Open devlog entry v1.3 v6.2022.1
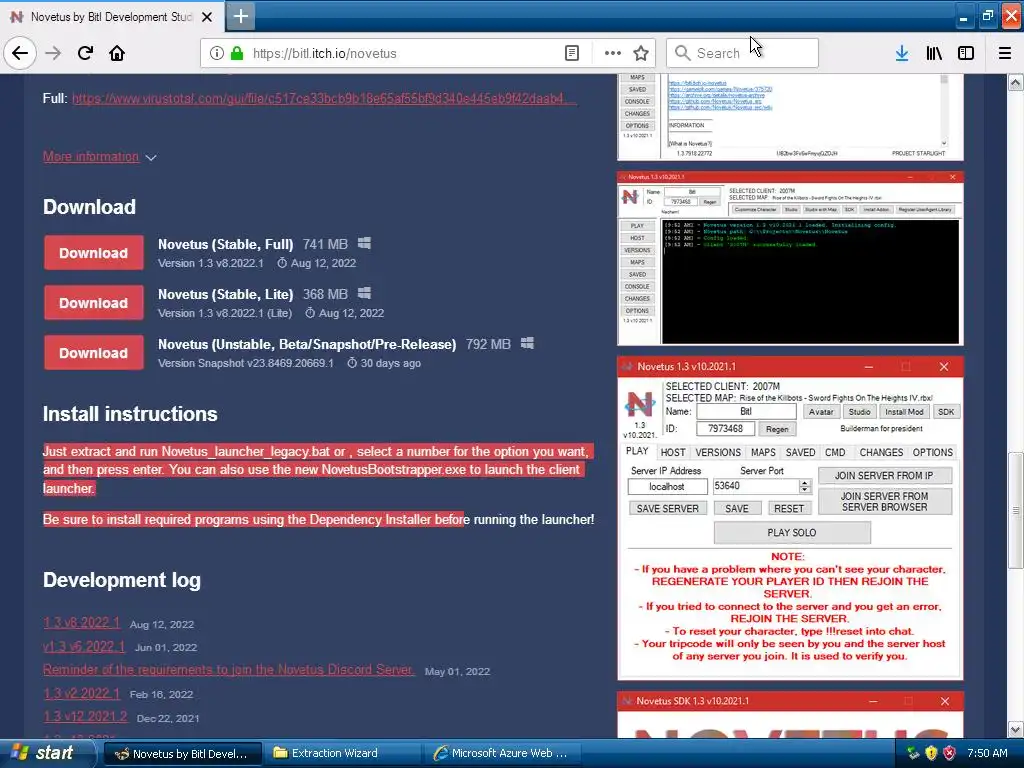The width and height of the screenshot is (1024, 768). coord(84,646)
